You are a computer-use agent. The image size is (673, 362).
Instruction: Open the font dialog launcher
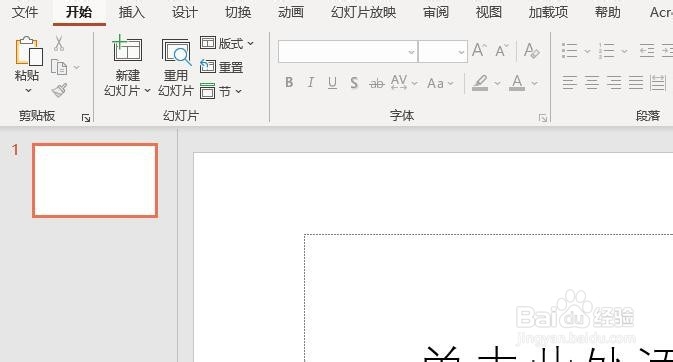(543, 118)
